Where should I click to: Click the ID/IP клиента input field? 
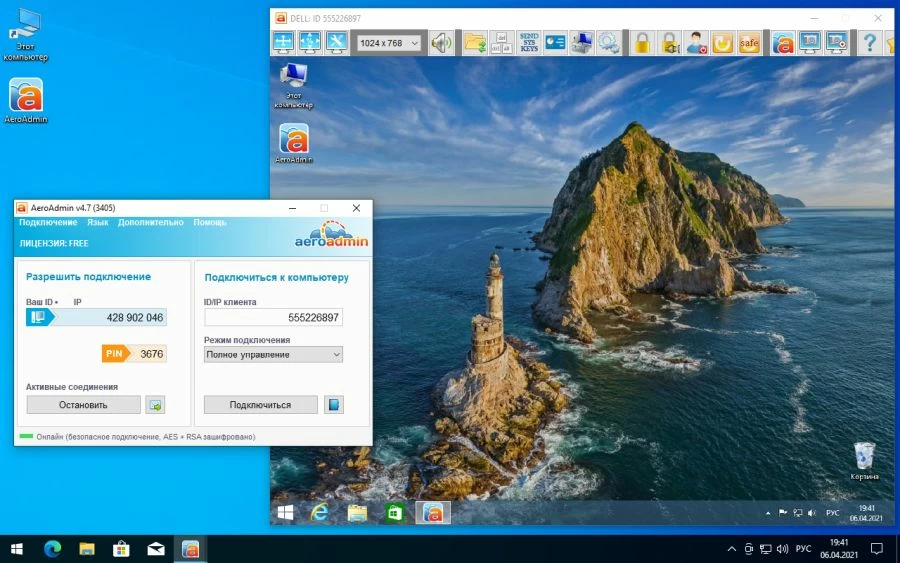[x=273, y=318]
